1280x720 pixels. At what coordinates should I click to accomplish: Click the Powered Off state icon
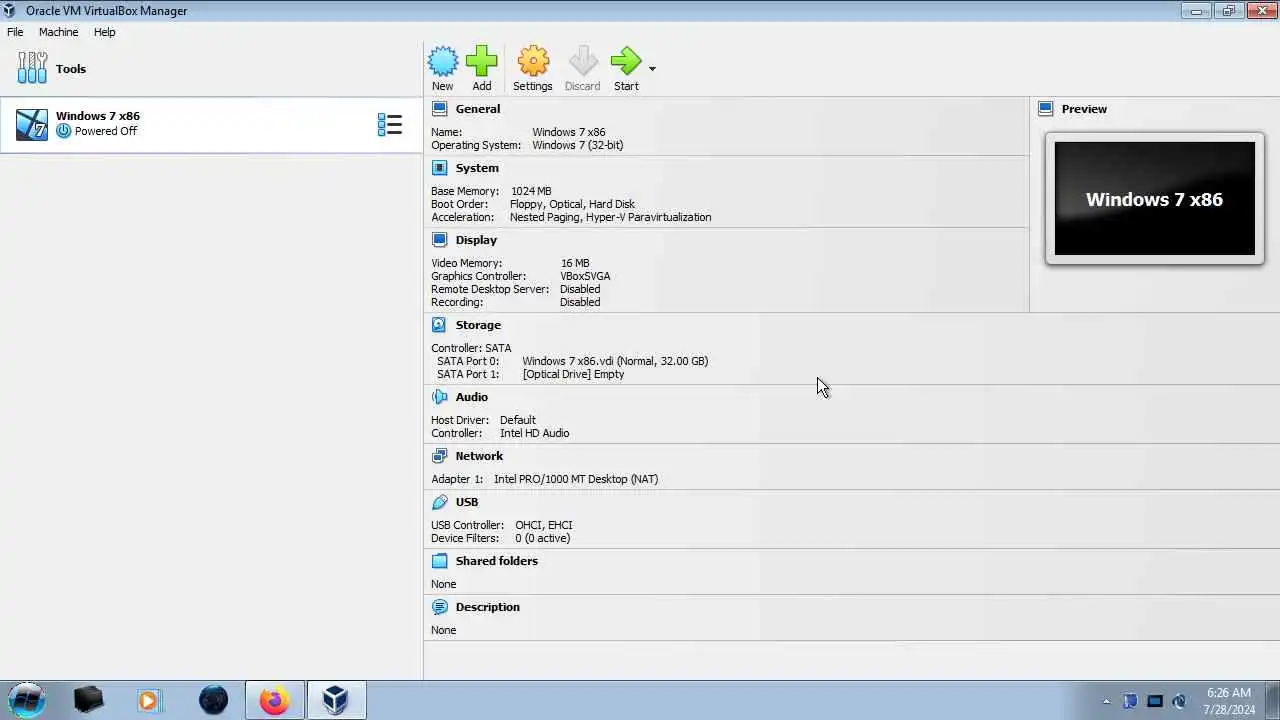click(x=64, y=131)
